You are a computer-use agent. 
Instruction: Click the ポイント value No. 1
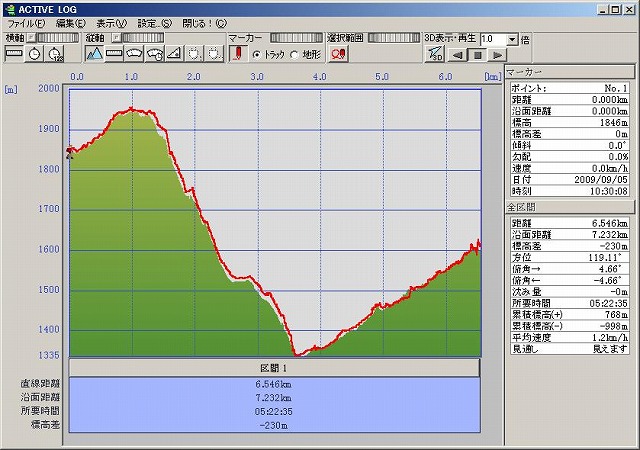616,88
